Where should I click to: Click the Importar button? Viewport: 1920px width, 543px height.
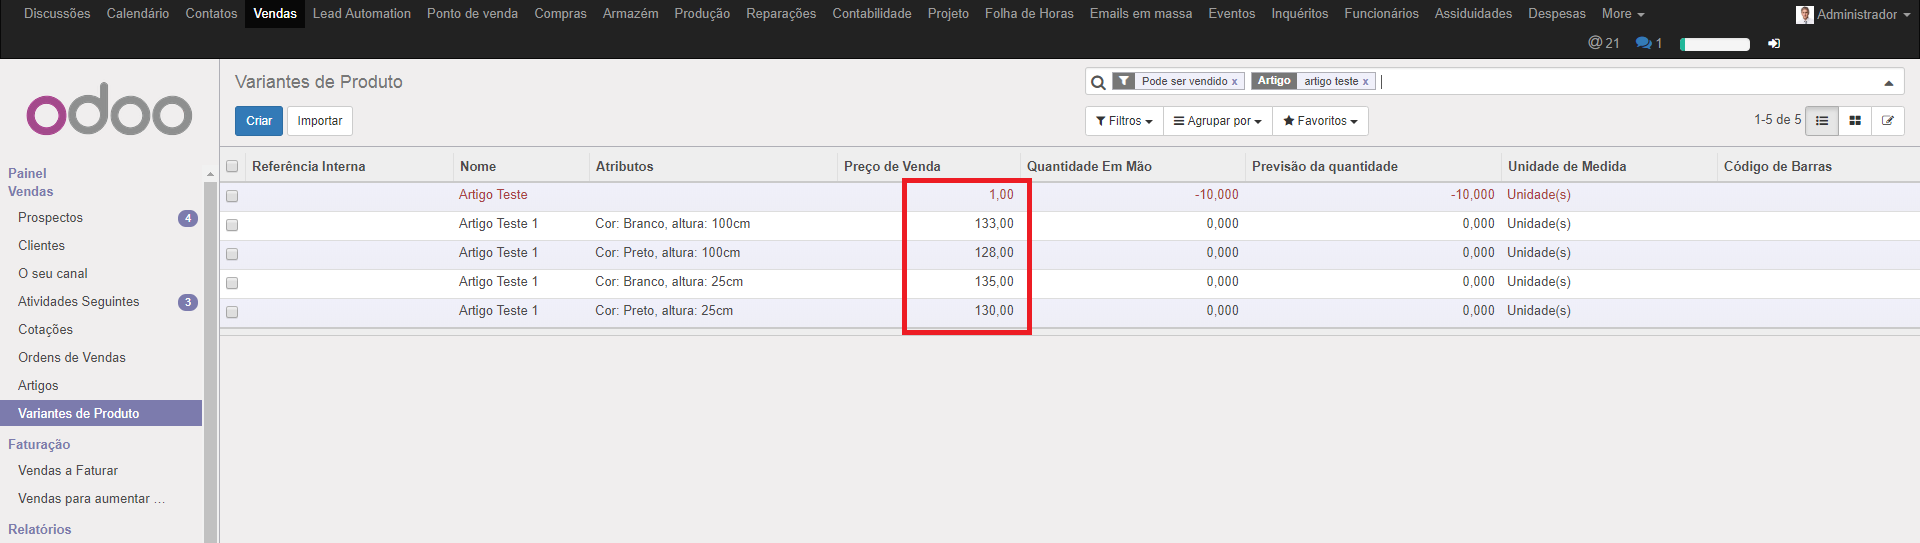coord(319,121)
